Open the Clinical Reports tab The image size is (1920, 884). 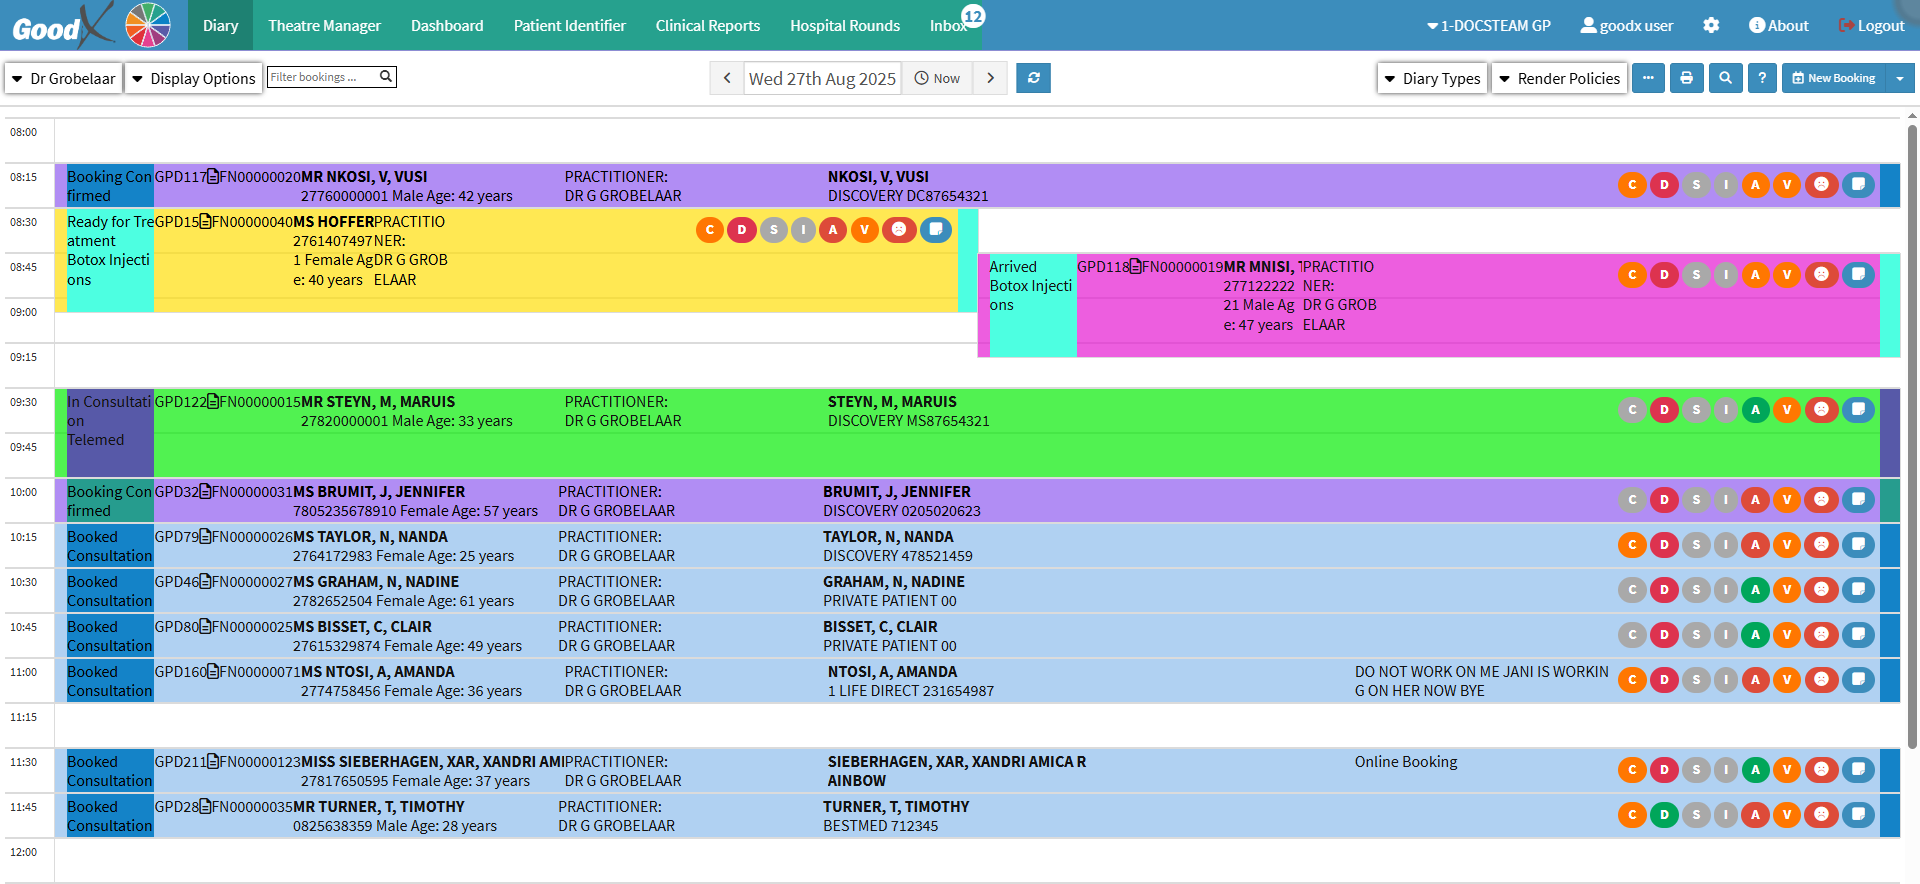coord(707,25)
